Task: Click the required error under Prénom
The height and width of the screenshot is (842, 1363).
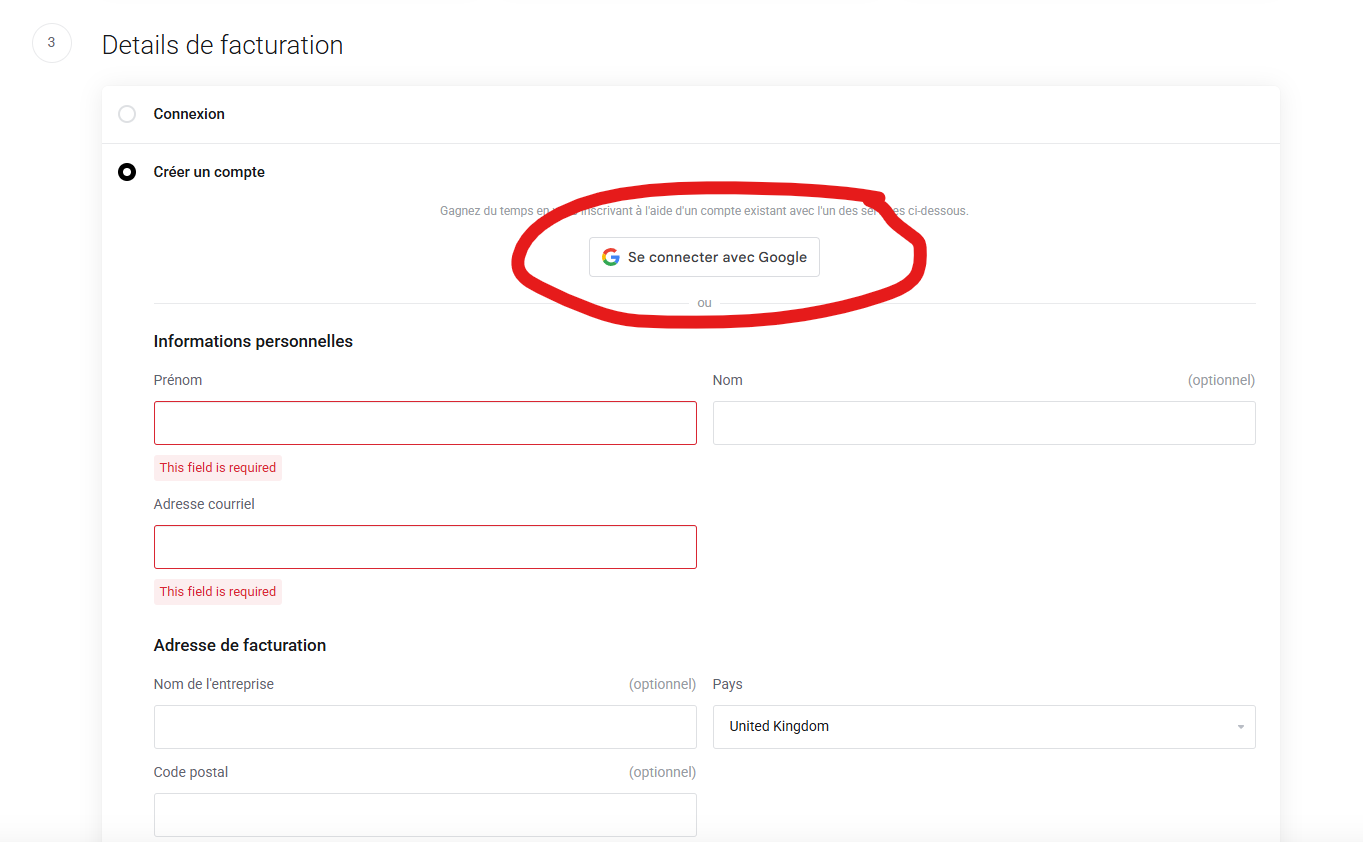Action: coord(218,468)
